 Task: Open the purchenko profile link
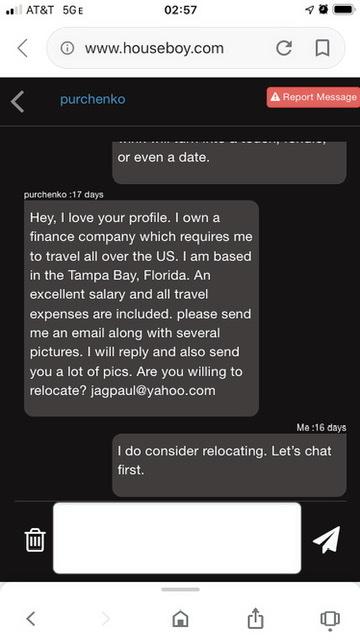(x=93, y=99)
